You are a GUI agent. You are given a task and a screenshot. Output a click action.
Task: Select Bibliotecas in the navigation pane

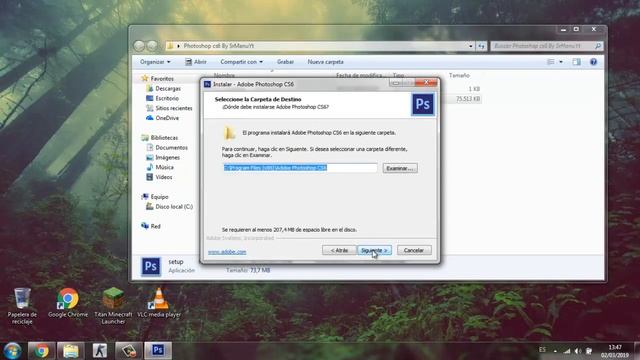point(164,138)
